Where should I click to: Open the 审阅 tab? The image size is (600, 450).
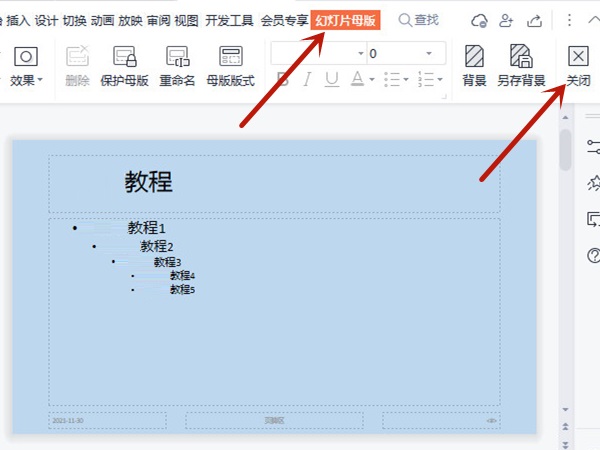[158, 20]
